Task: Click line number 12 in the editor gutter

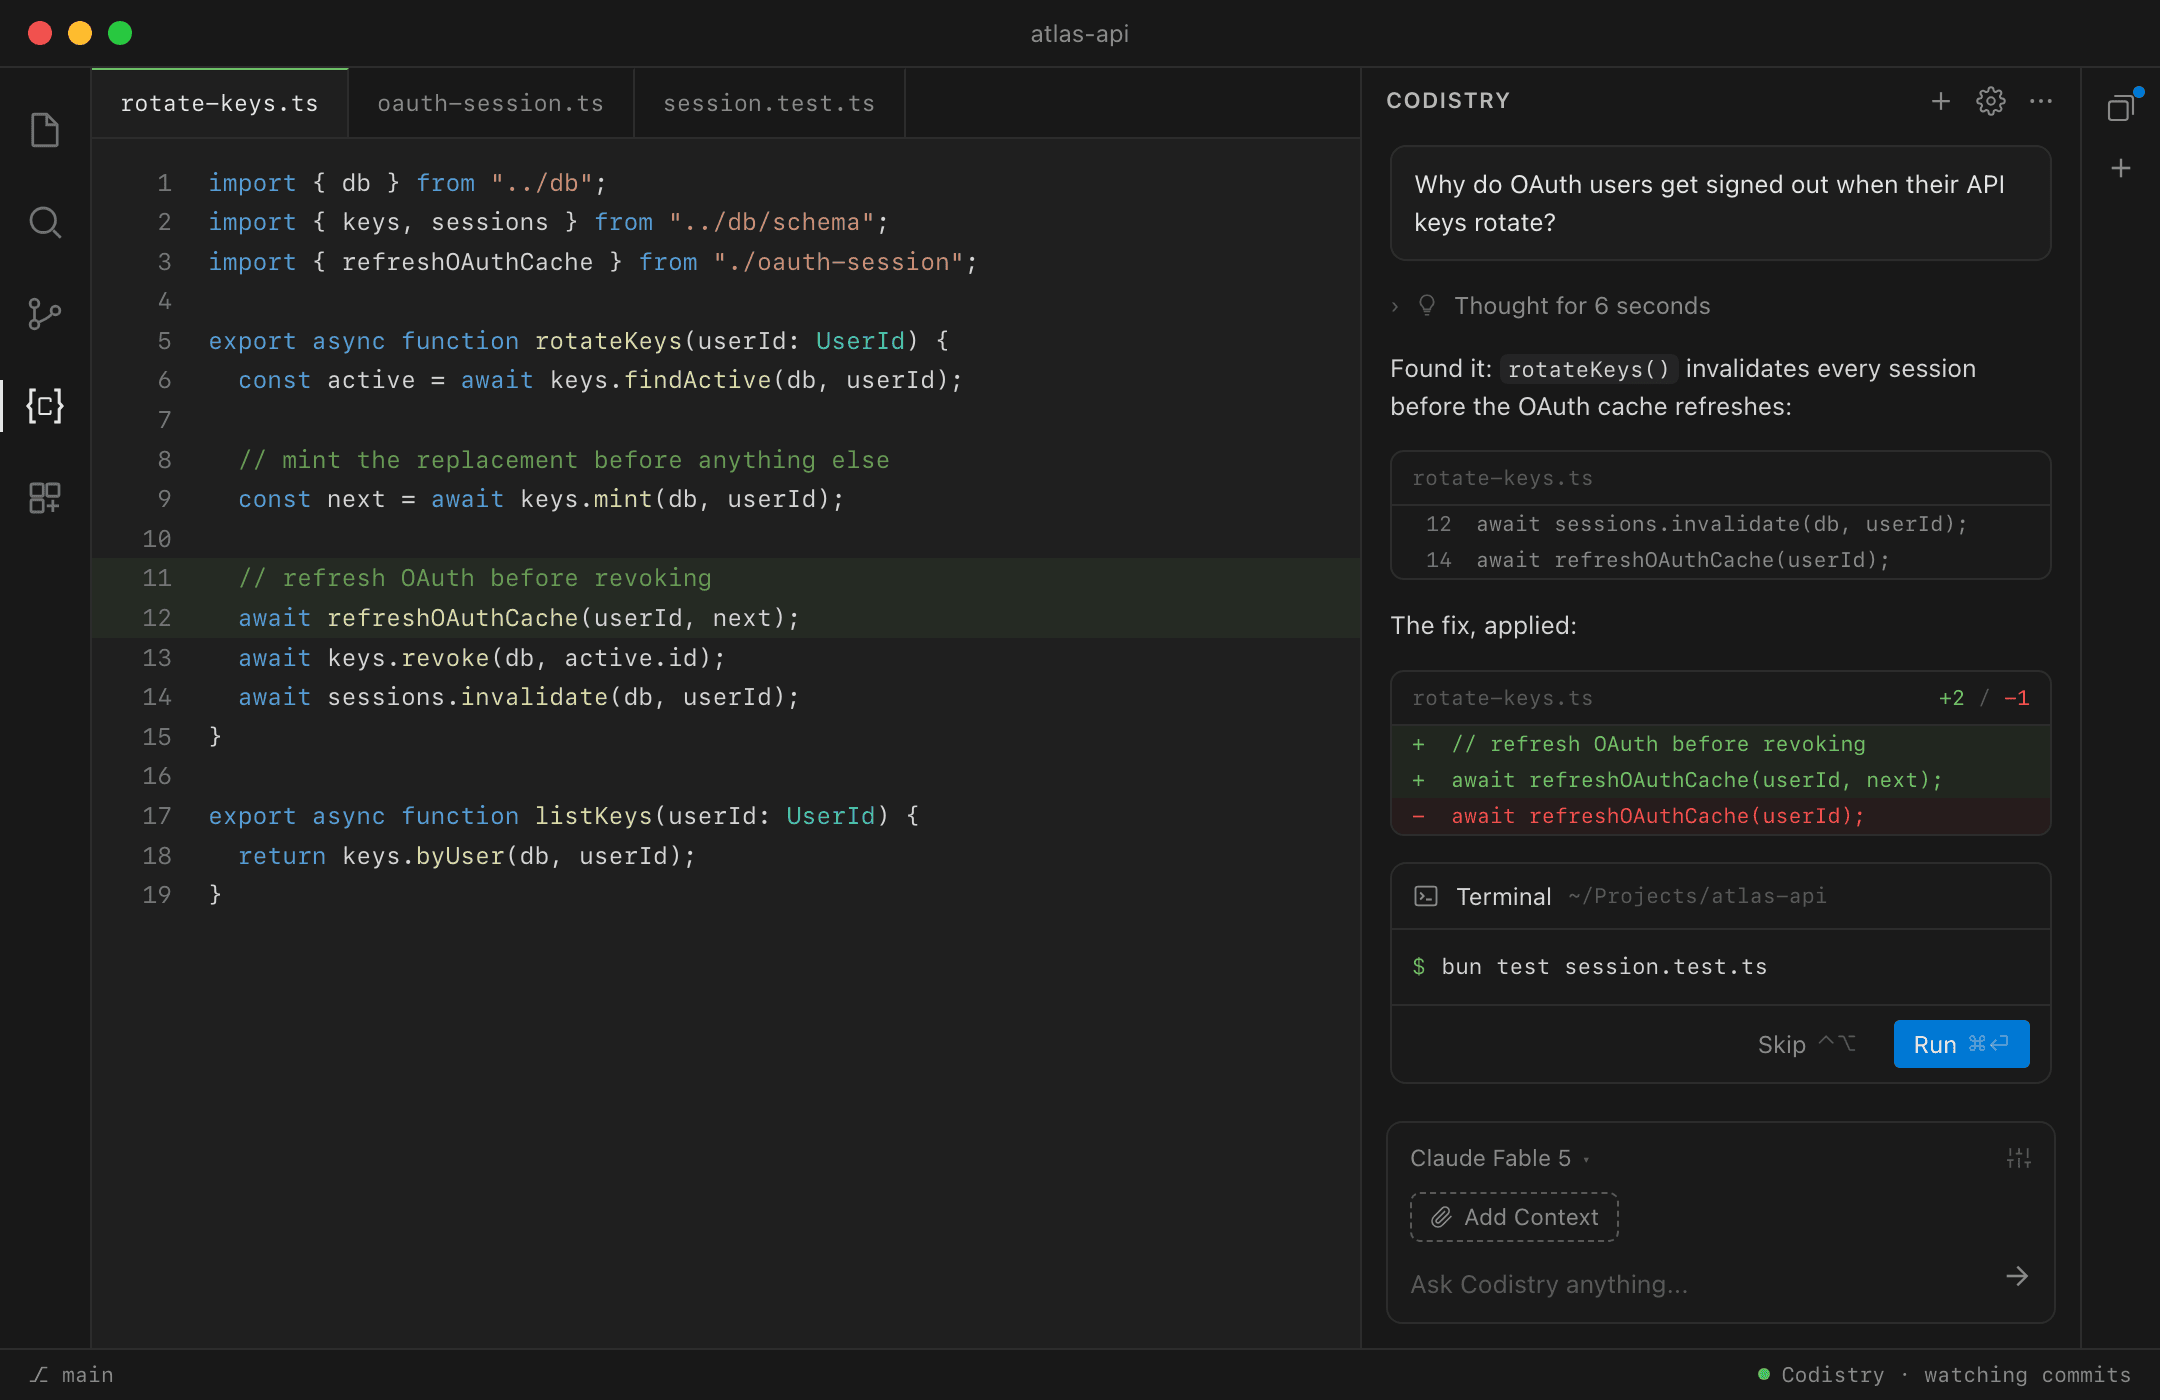Action: 157,618
